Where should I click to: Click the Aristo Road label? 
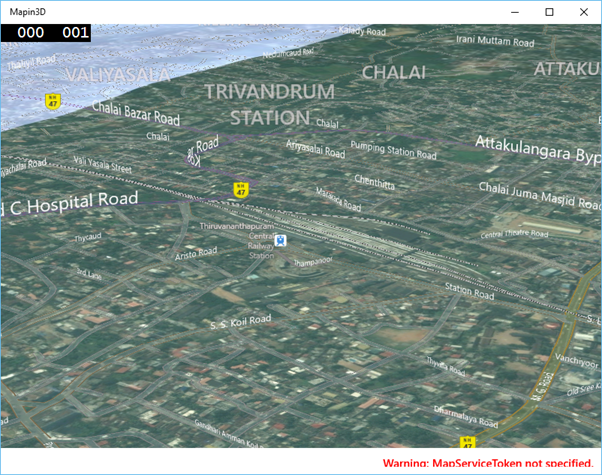point(196,253)
